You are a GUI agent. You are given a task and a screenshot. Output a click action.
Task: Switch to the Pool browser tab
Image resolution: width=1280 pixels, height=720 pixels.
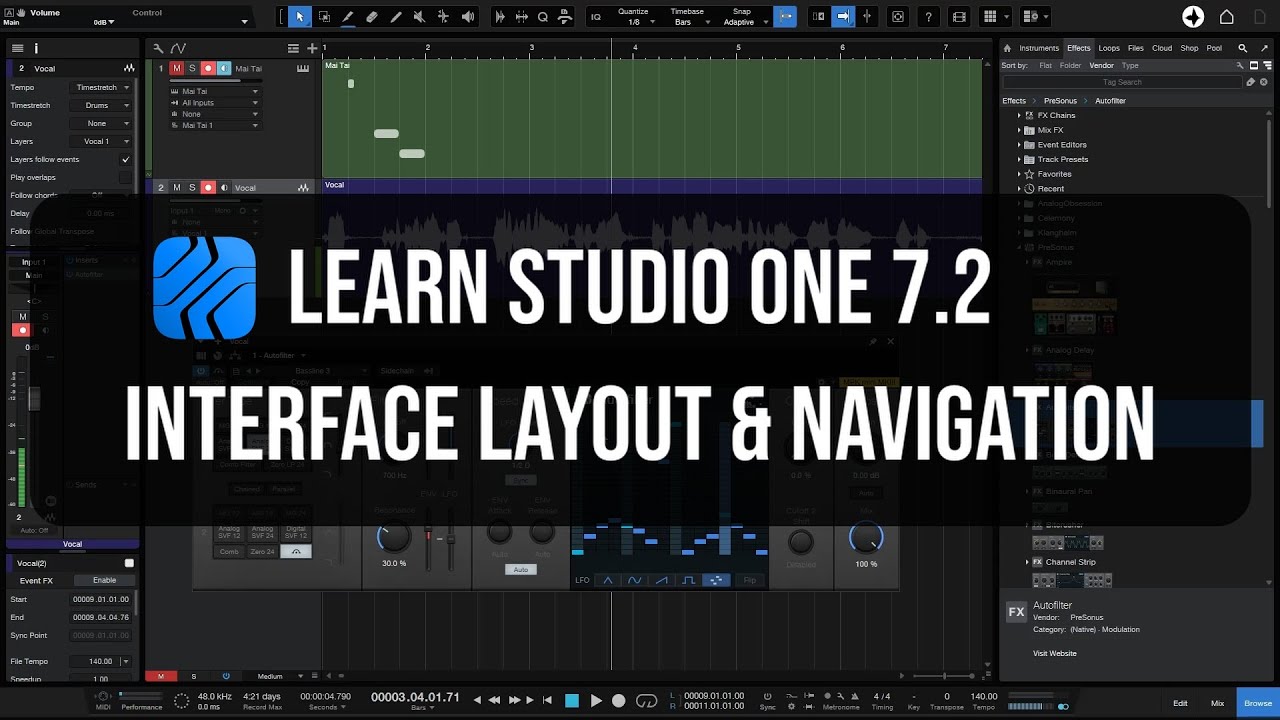(1214, 48)
